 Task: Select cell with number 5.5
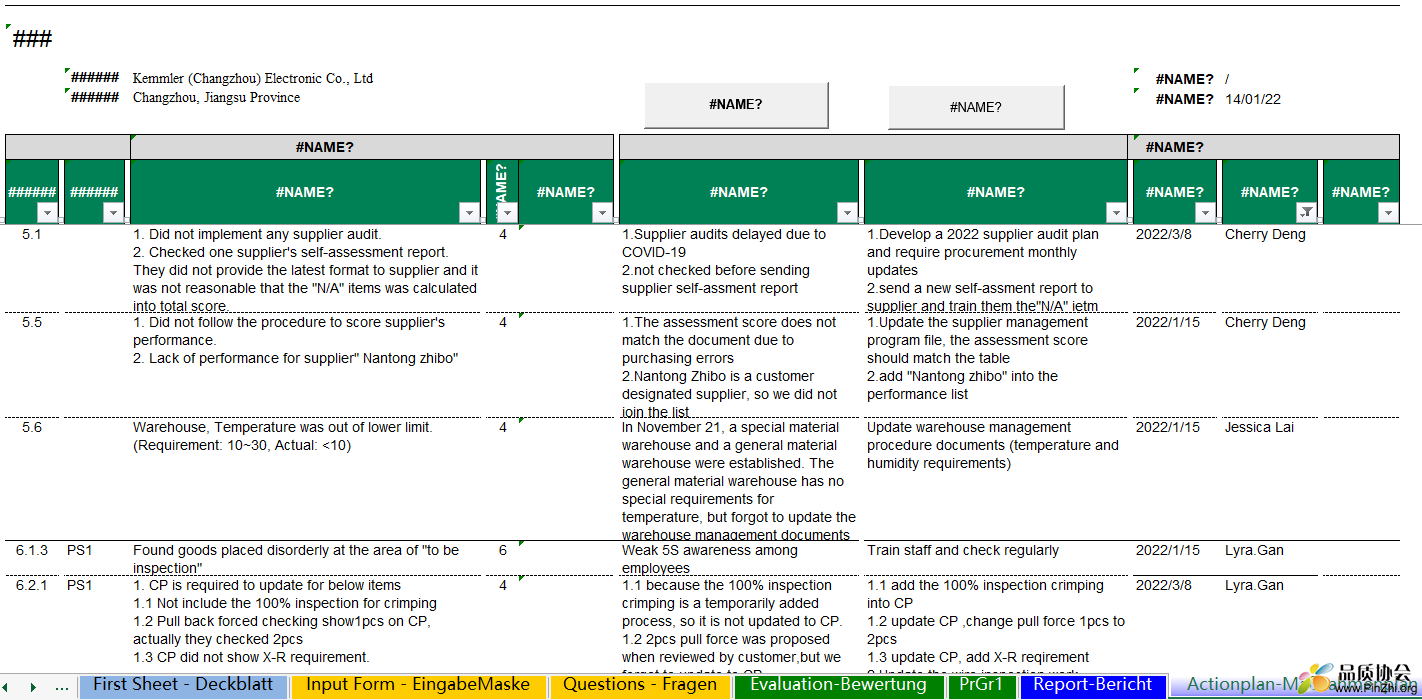click(32, 322)
